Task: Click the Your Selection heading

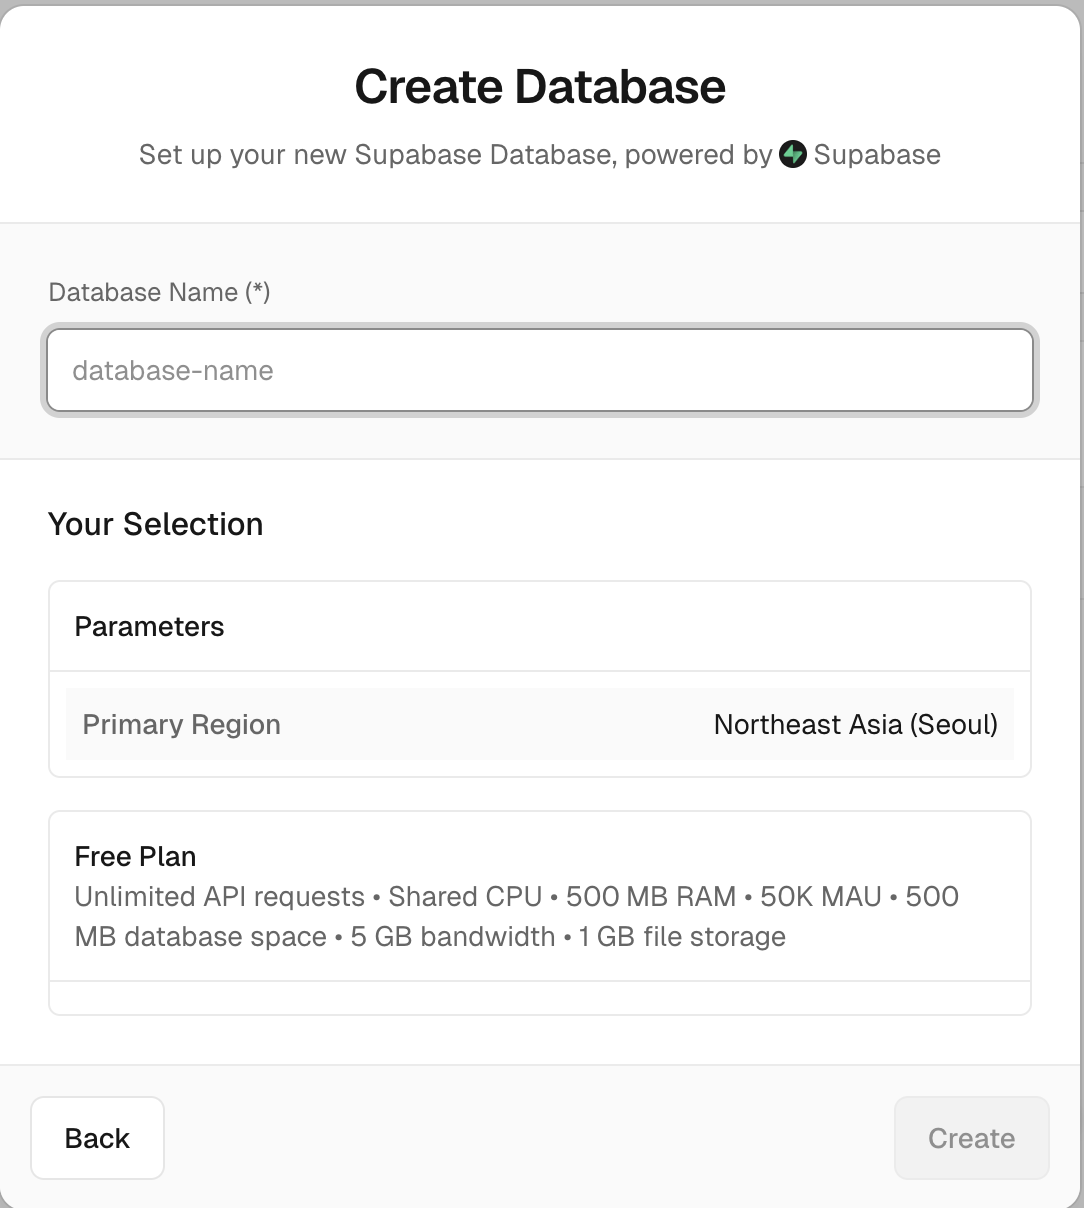Action: pyautogui.click(x=155, y=524)
